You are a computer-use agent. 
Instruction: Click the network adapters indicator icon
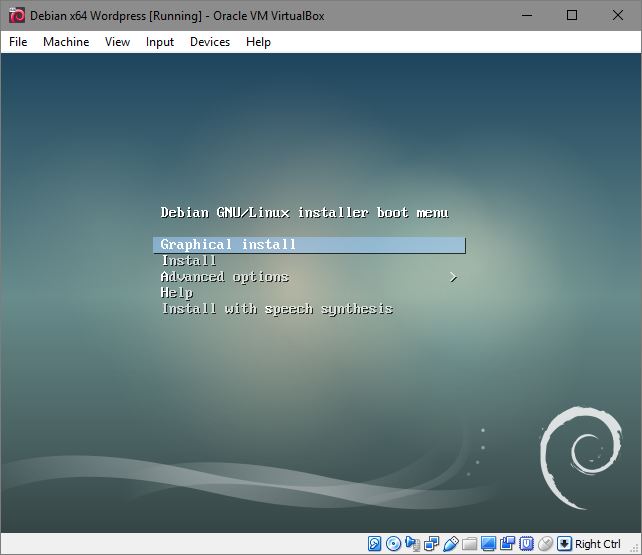(432, 544)
